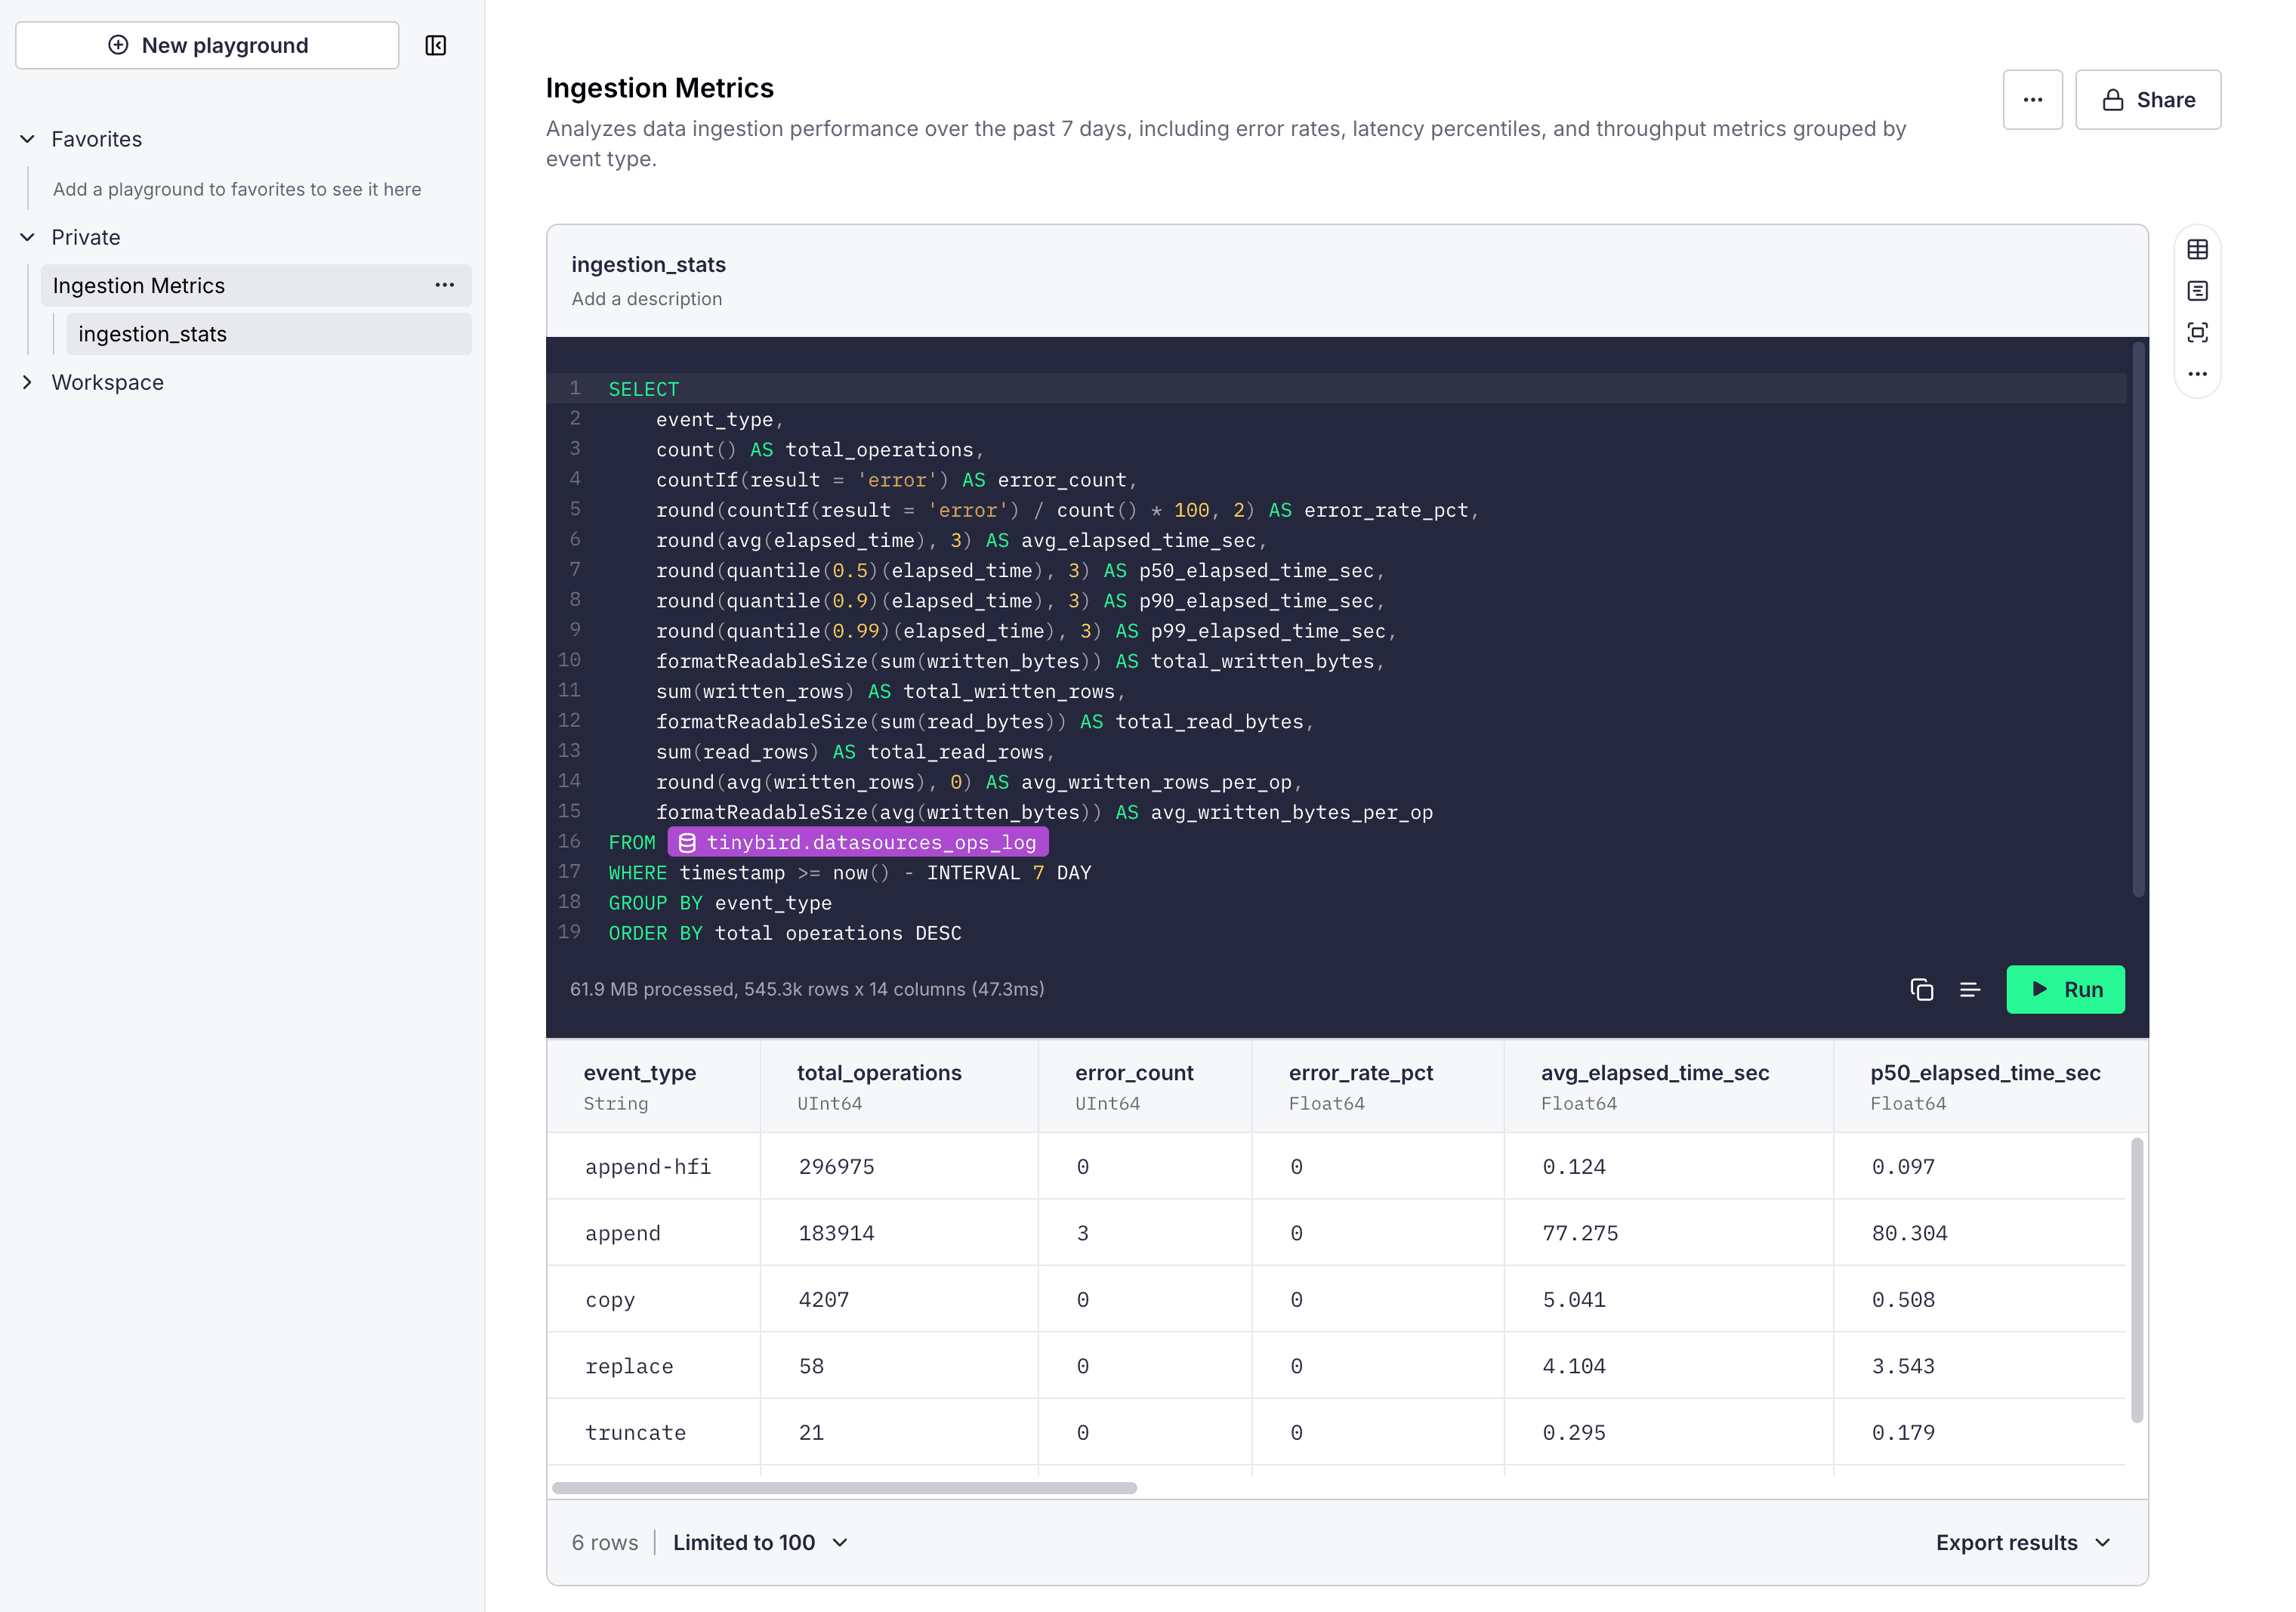
Task: Collapse the Favorites section
Action: tap(27, 139)
